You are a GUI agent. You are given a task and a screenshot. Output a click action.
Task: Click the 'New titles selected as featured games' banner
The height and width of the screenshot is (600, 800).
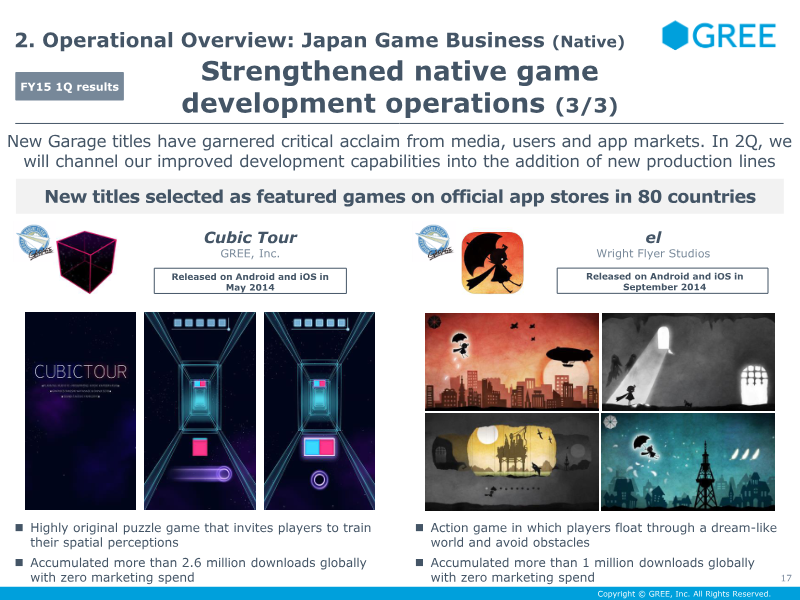(400, 196)
